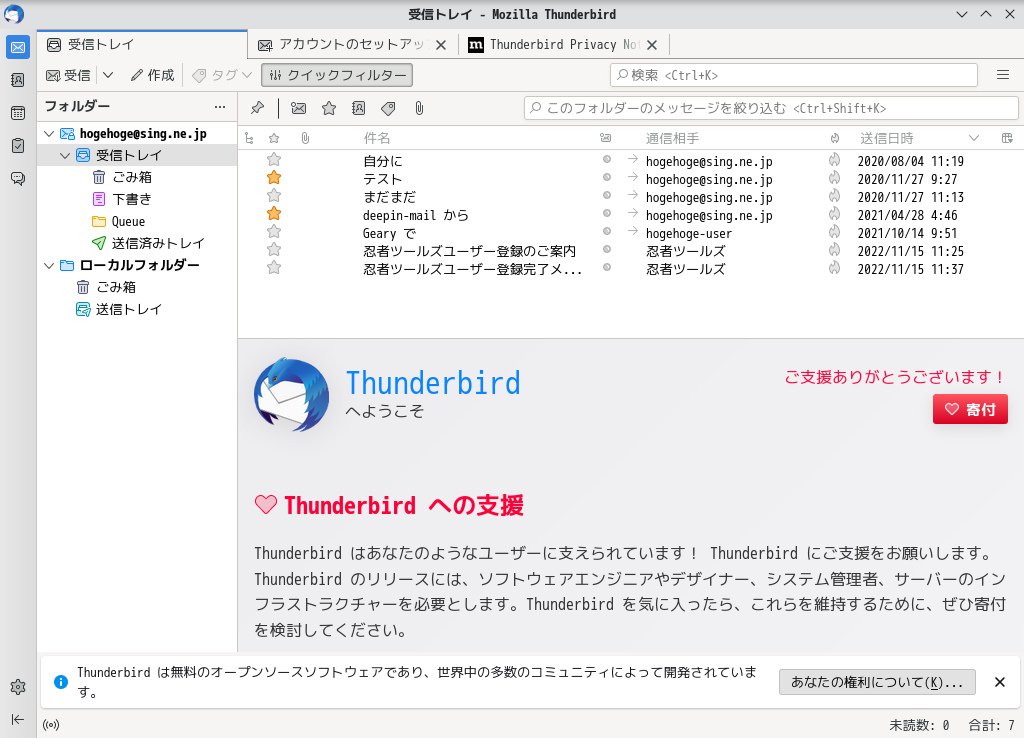Switch to the 受信トレイ tab

click(x=142, y=44)
